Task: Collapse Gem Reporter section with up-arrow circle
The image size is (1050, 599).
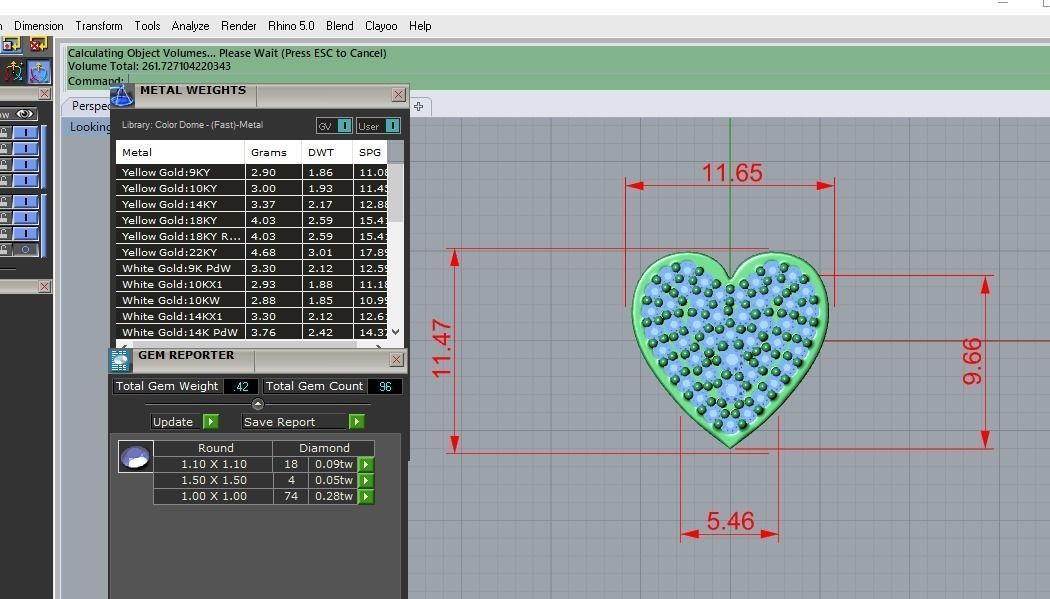Action: pos(258,404)
